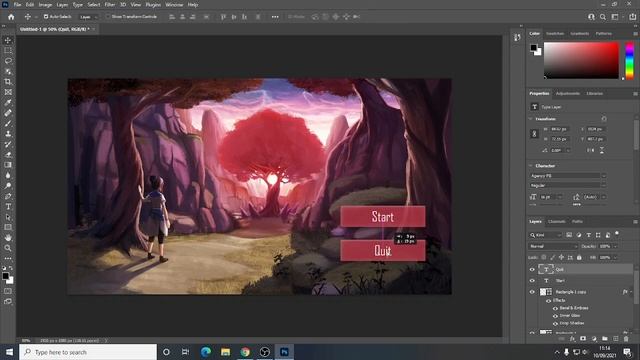Click the share icon at top right
This screenshot has height=360, width=640.
[x=633, y=17]
